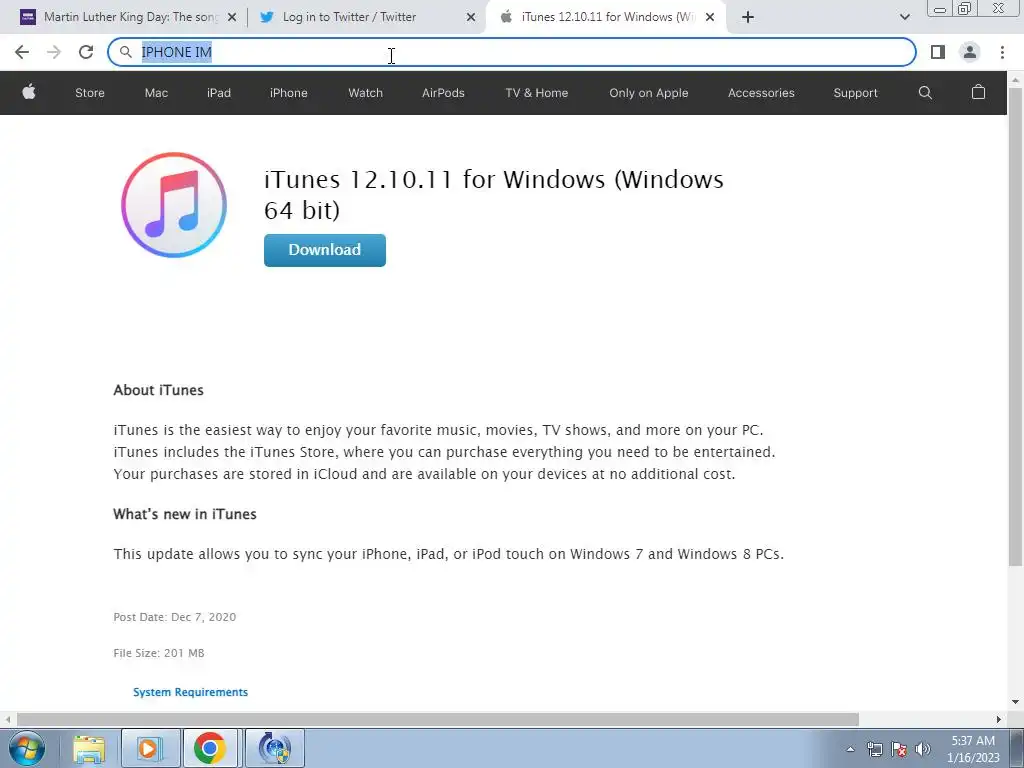Click the Apple logo in the navigation bar
The height and width of the screenshot is (768, 1024).
point(29,92)
